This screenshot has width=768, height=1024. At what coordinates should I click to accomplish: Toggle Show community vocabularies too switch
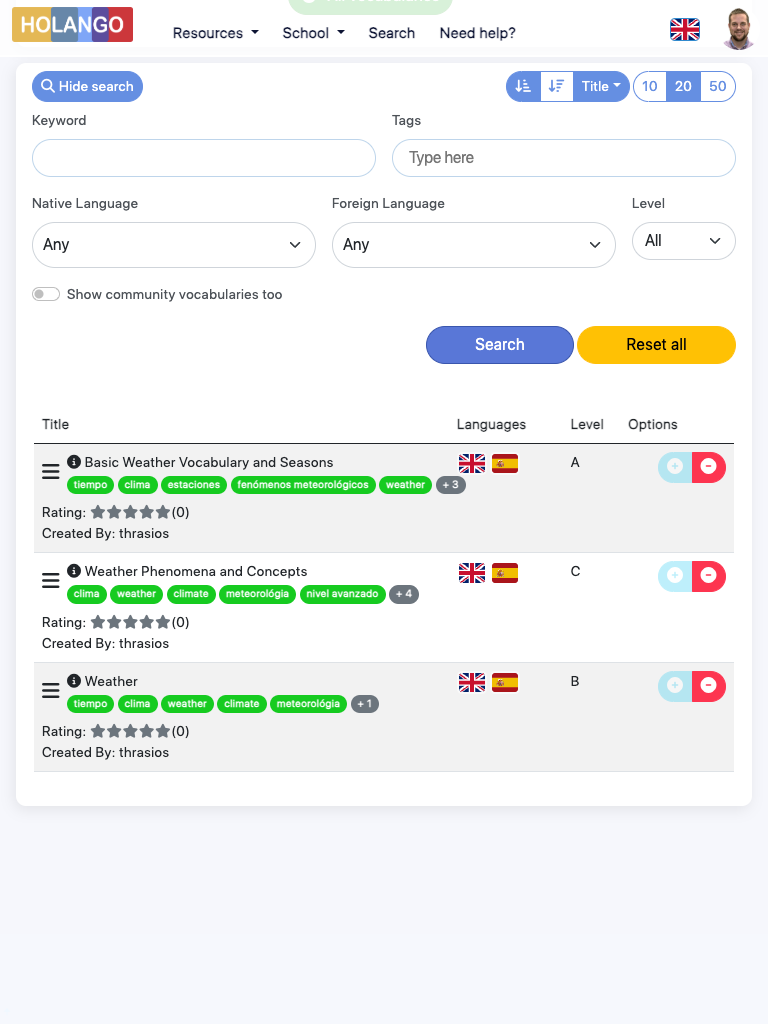pyautogui.click(x=46, y=295)
